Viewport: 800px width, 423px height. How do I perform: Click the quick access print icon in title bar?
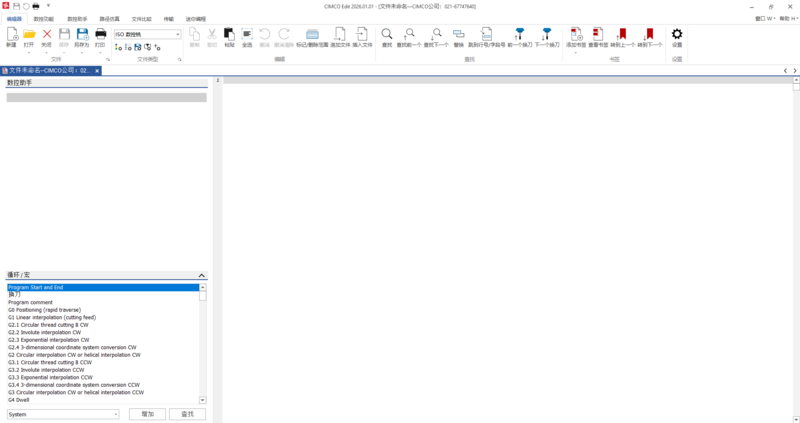click(36, 6)
